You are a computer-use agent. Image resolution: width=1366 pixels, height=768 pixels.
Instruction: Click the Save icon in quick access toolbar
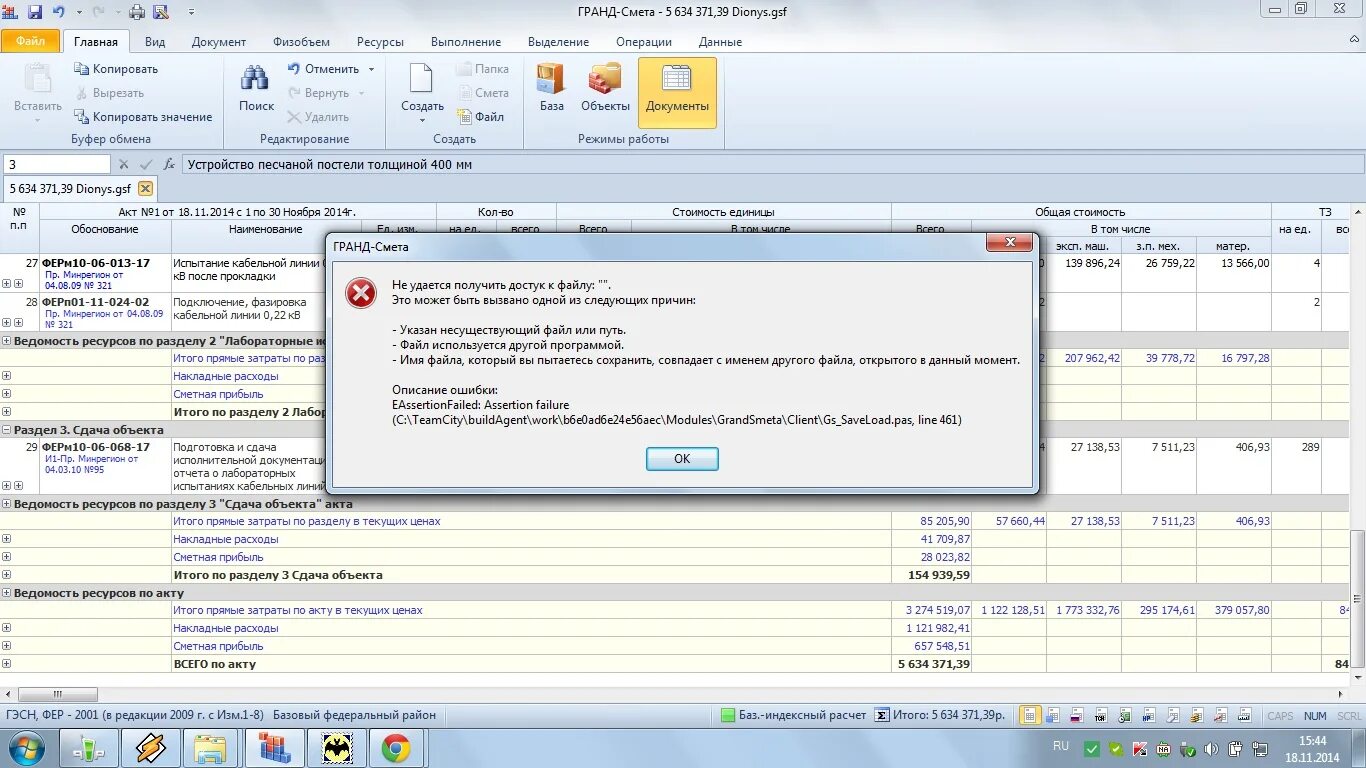coord(35,12)
